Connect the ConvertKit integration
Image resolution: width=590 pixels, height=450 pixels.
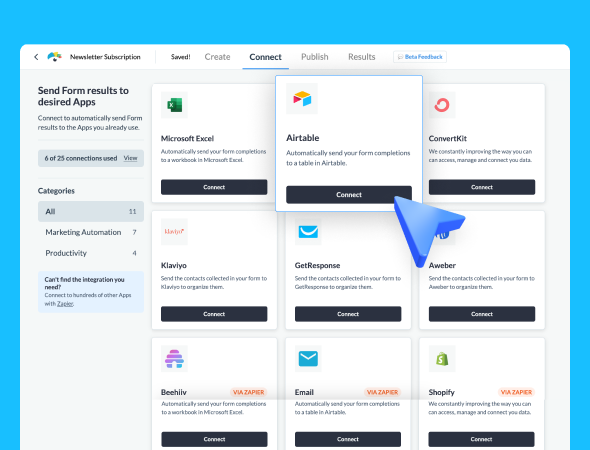(x=482, y=187)
